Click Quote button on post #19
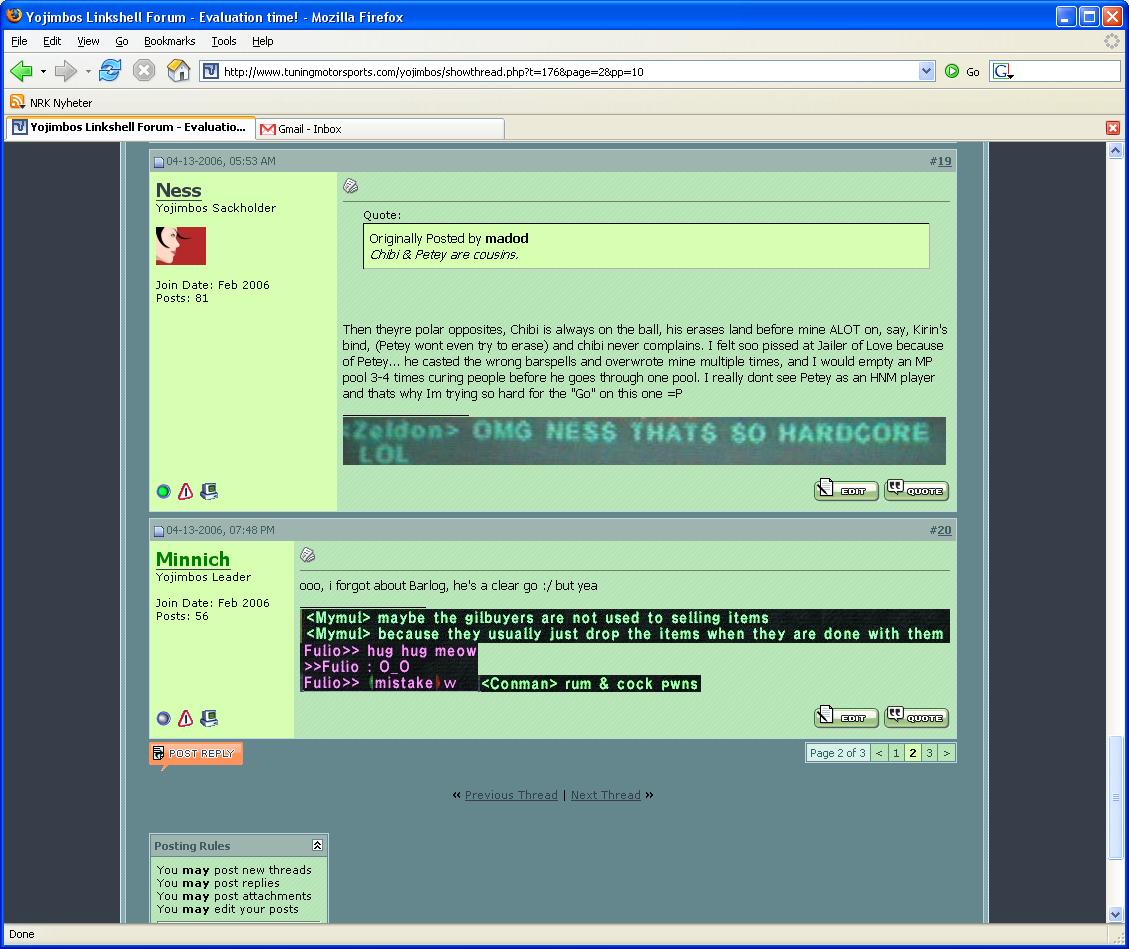The width and height of the screenshot is (1129, 949). point(916,490)
